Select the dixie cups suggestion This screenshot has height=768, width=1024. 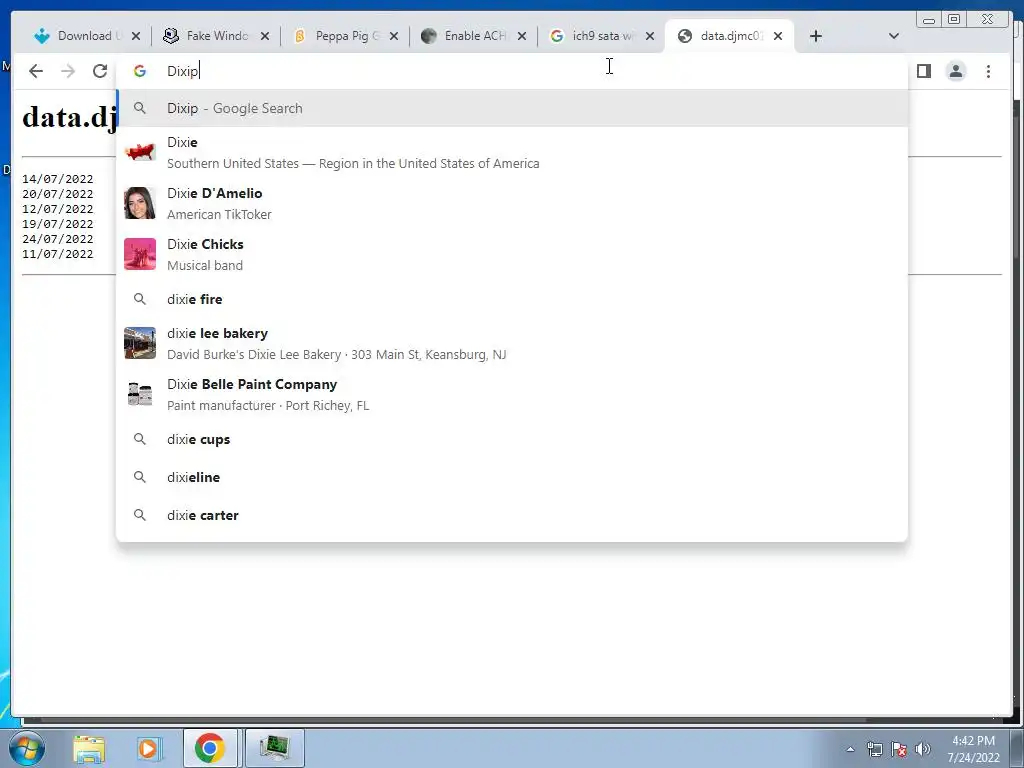click(x=512, y=440)
